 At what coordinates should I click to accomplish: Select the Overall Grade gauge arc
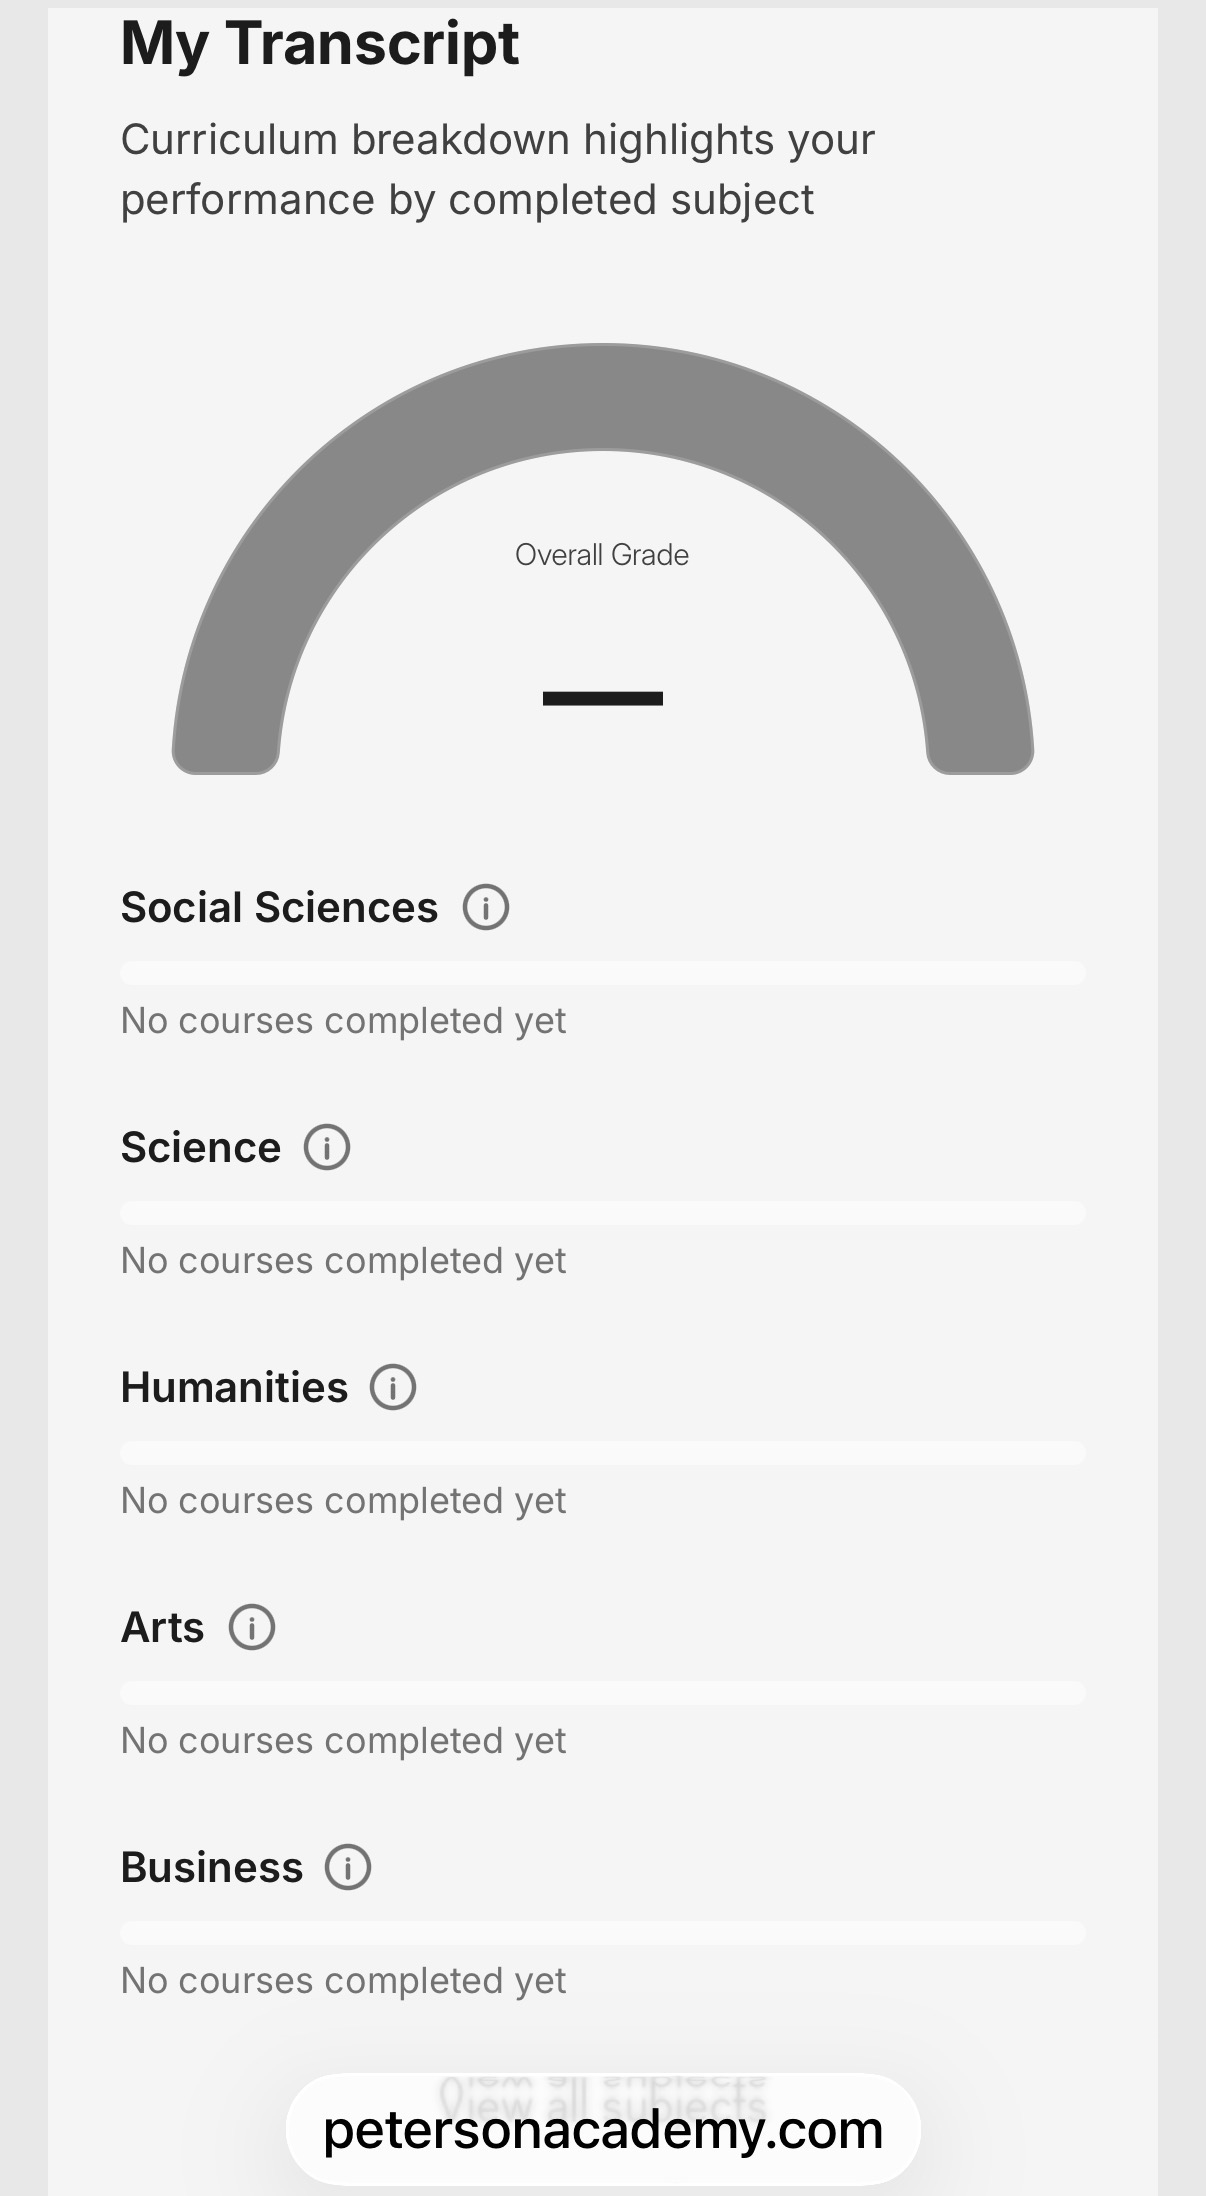pos(603,397)
